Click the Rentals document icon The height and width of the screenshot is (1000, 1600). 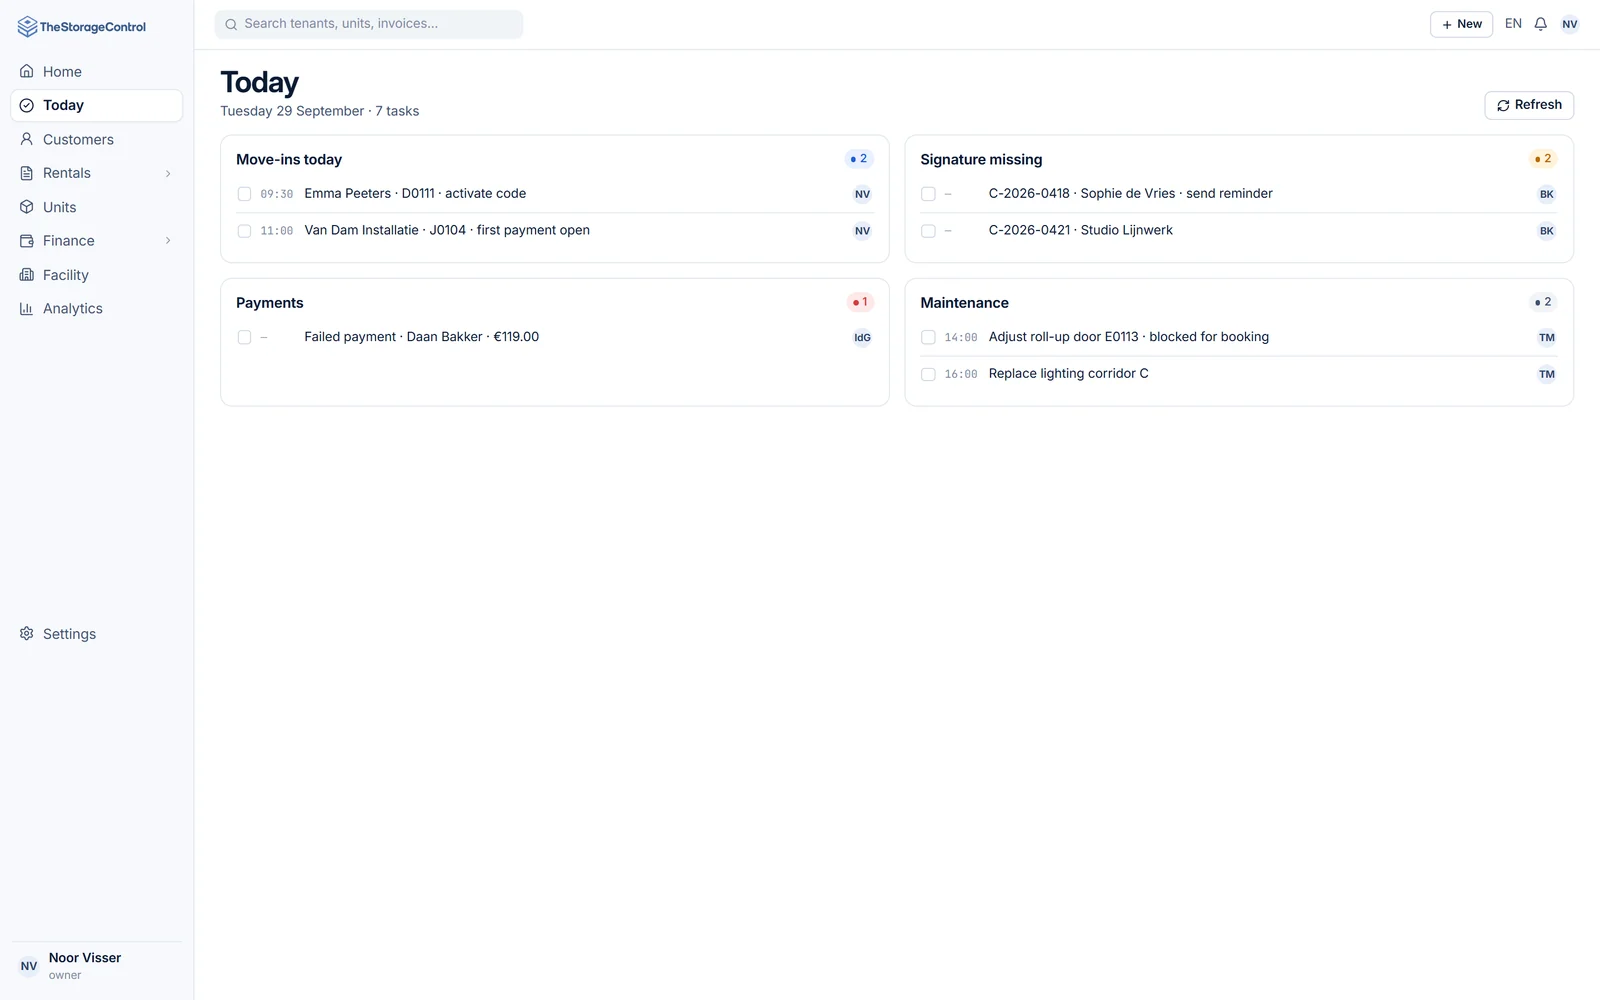pyautogui.click(x=27, y=173)
